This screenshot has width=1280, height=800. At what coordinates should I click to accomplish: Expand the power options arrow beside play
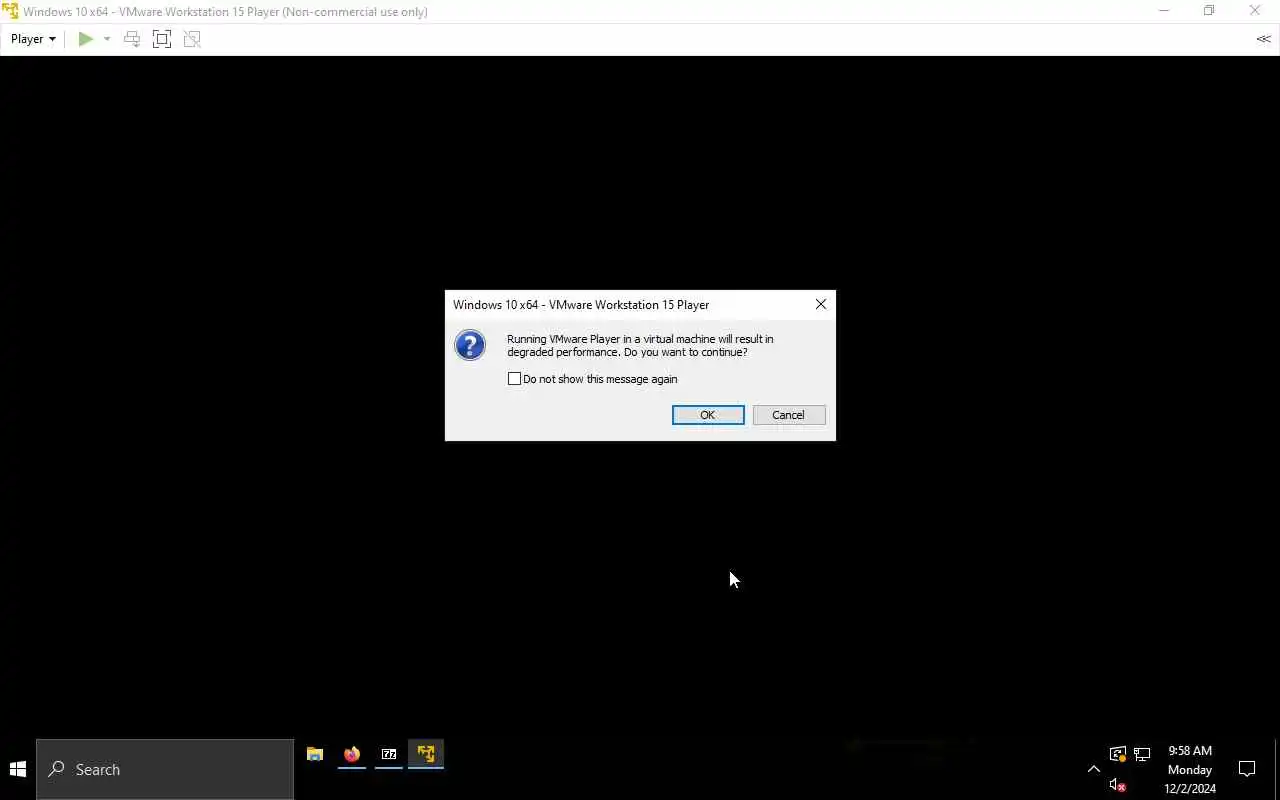pyautogui.click(x=107, y=39)
